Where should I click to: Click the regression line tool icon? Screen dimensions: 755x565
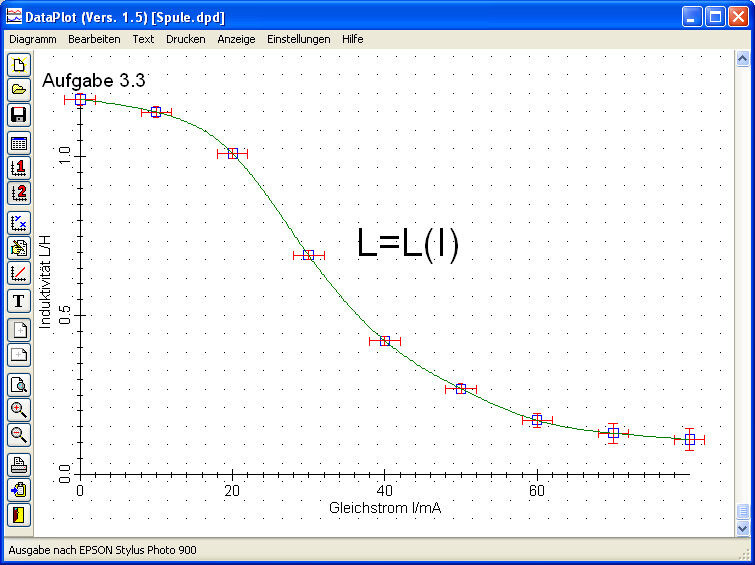(19, 273)
